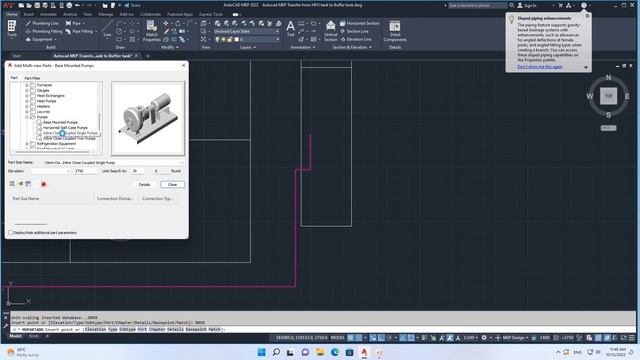Open the search phrase input box
640x360 pixels.
(477, 5)
